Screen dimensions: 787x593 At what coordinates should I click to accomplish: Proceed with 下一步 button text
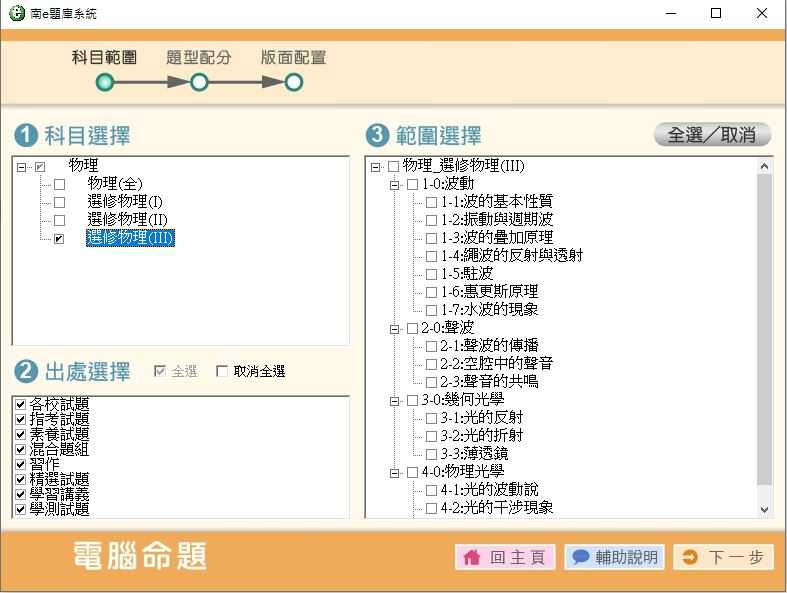coord(736,557)
